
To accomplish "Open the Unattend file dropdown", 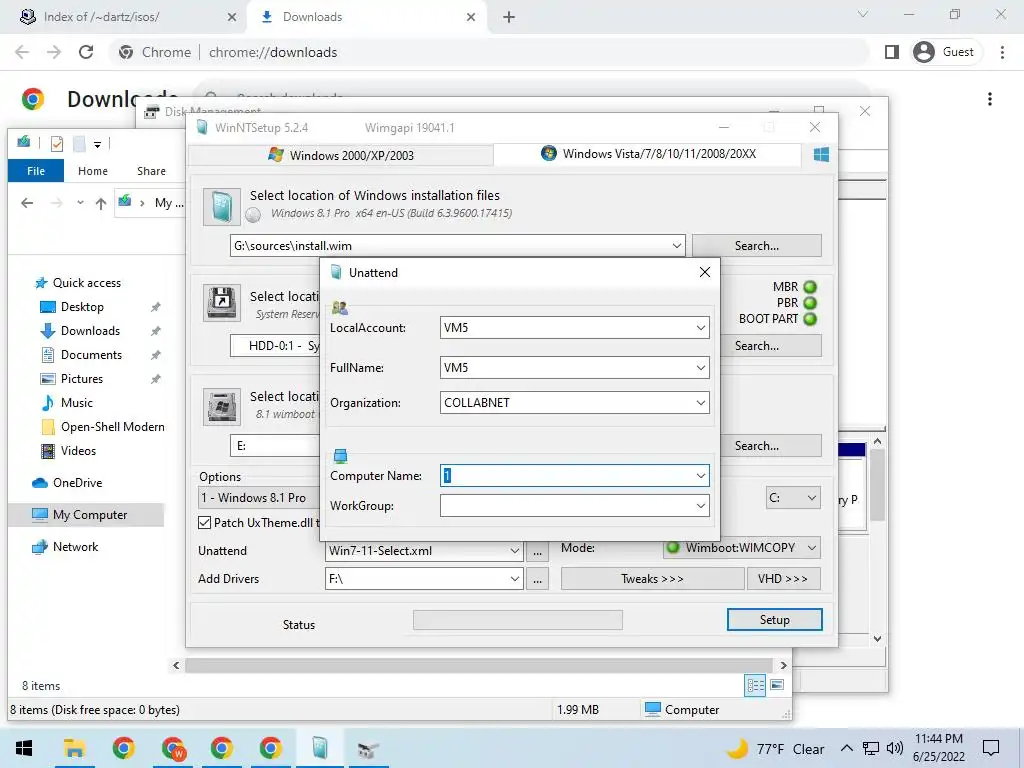I will click(515, 551).
